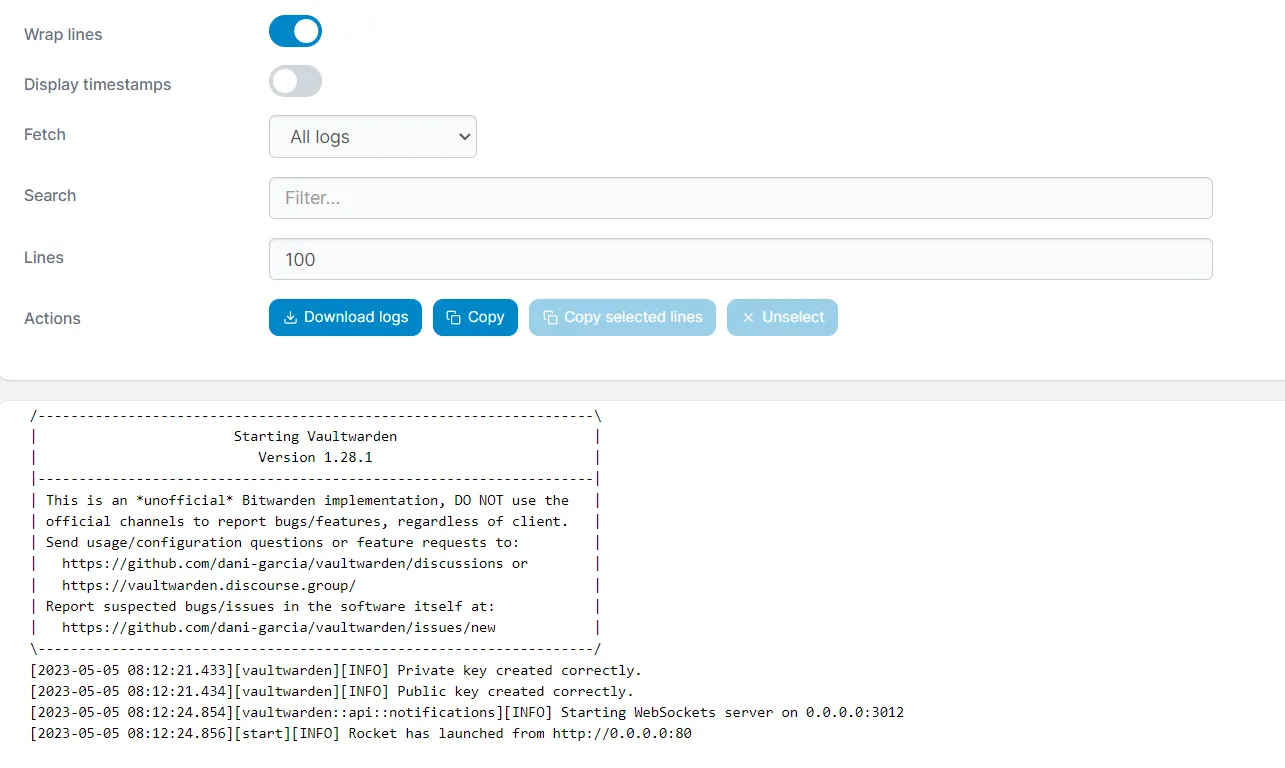The height and width of the screenshot is (768, 1285).
Task: Select the 'Version 1.28.1' log line
Action: 315,457
